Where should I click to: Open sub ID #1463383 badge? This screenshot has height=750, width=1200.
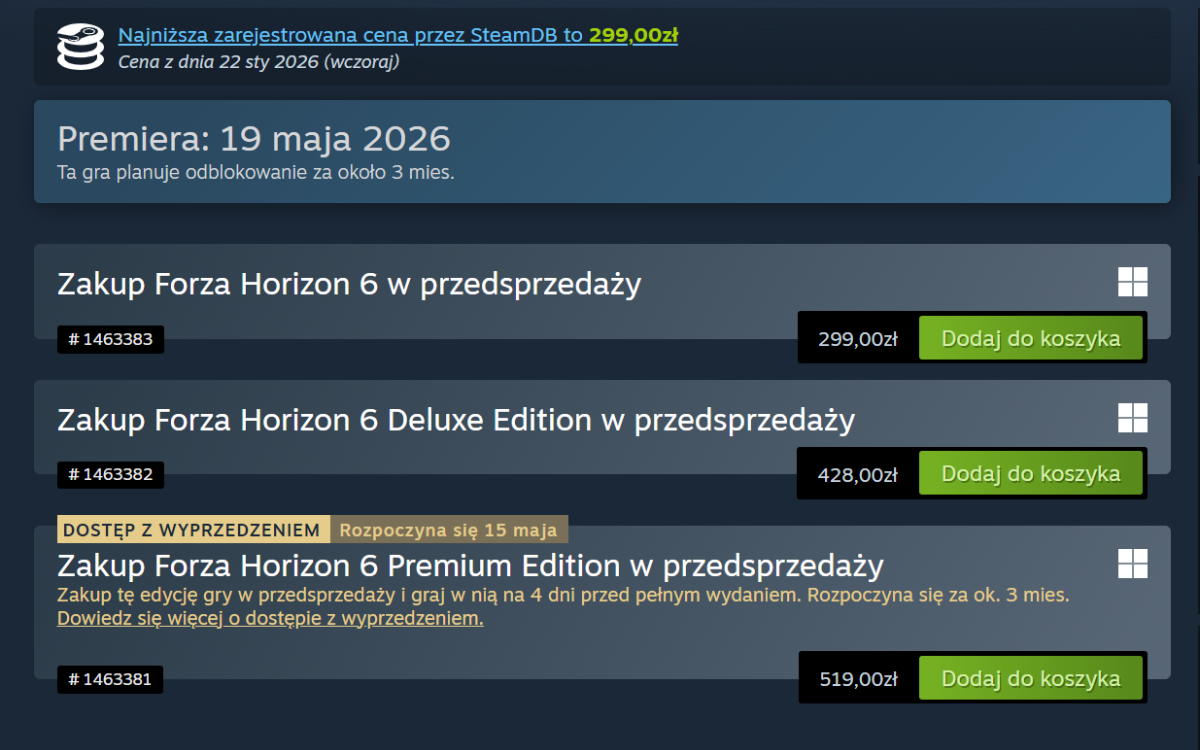[x=110, y=339]
